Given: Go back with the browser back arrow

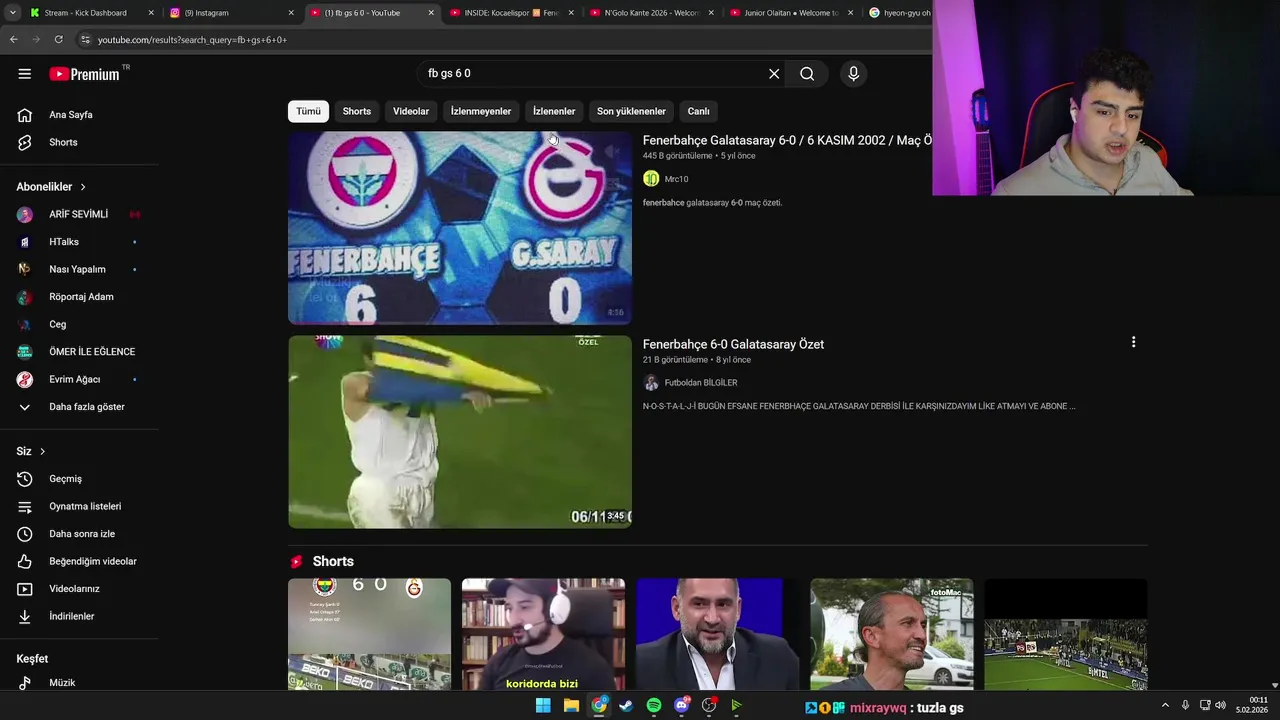Looking at the screenshot, I should coord(14,40).
